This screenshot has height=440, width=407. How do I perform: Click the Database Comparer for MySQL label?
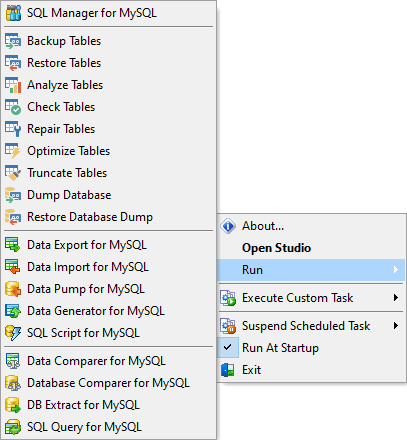pos(108,383)
